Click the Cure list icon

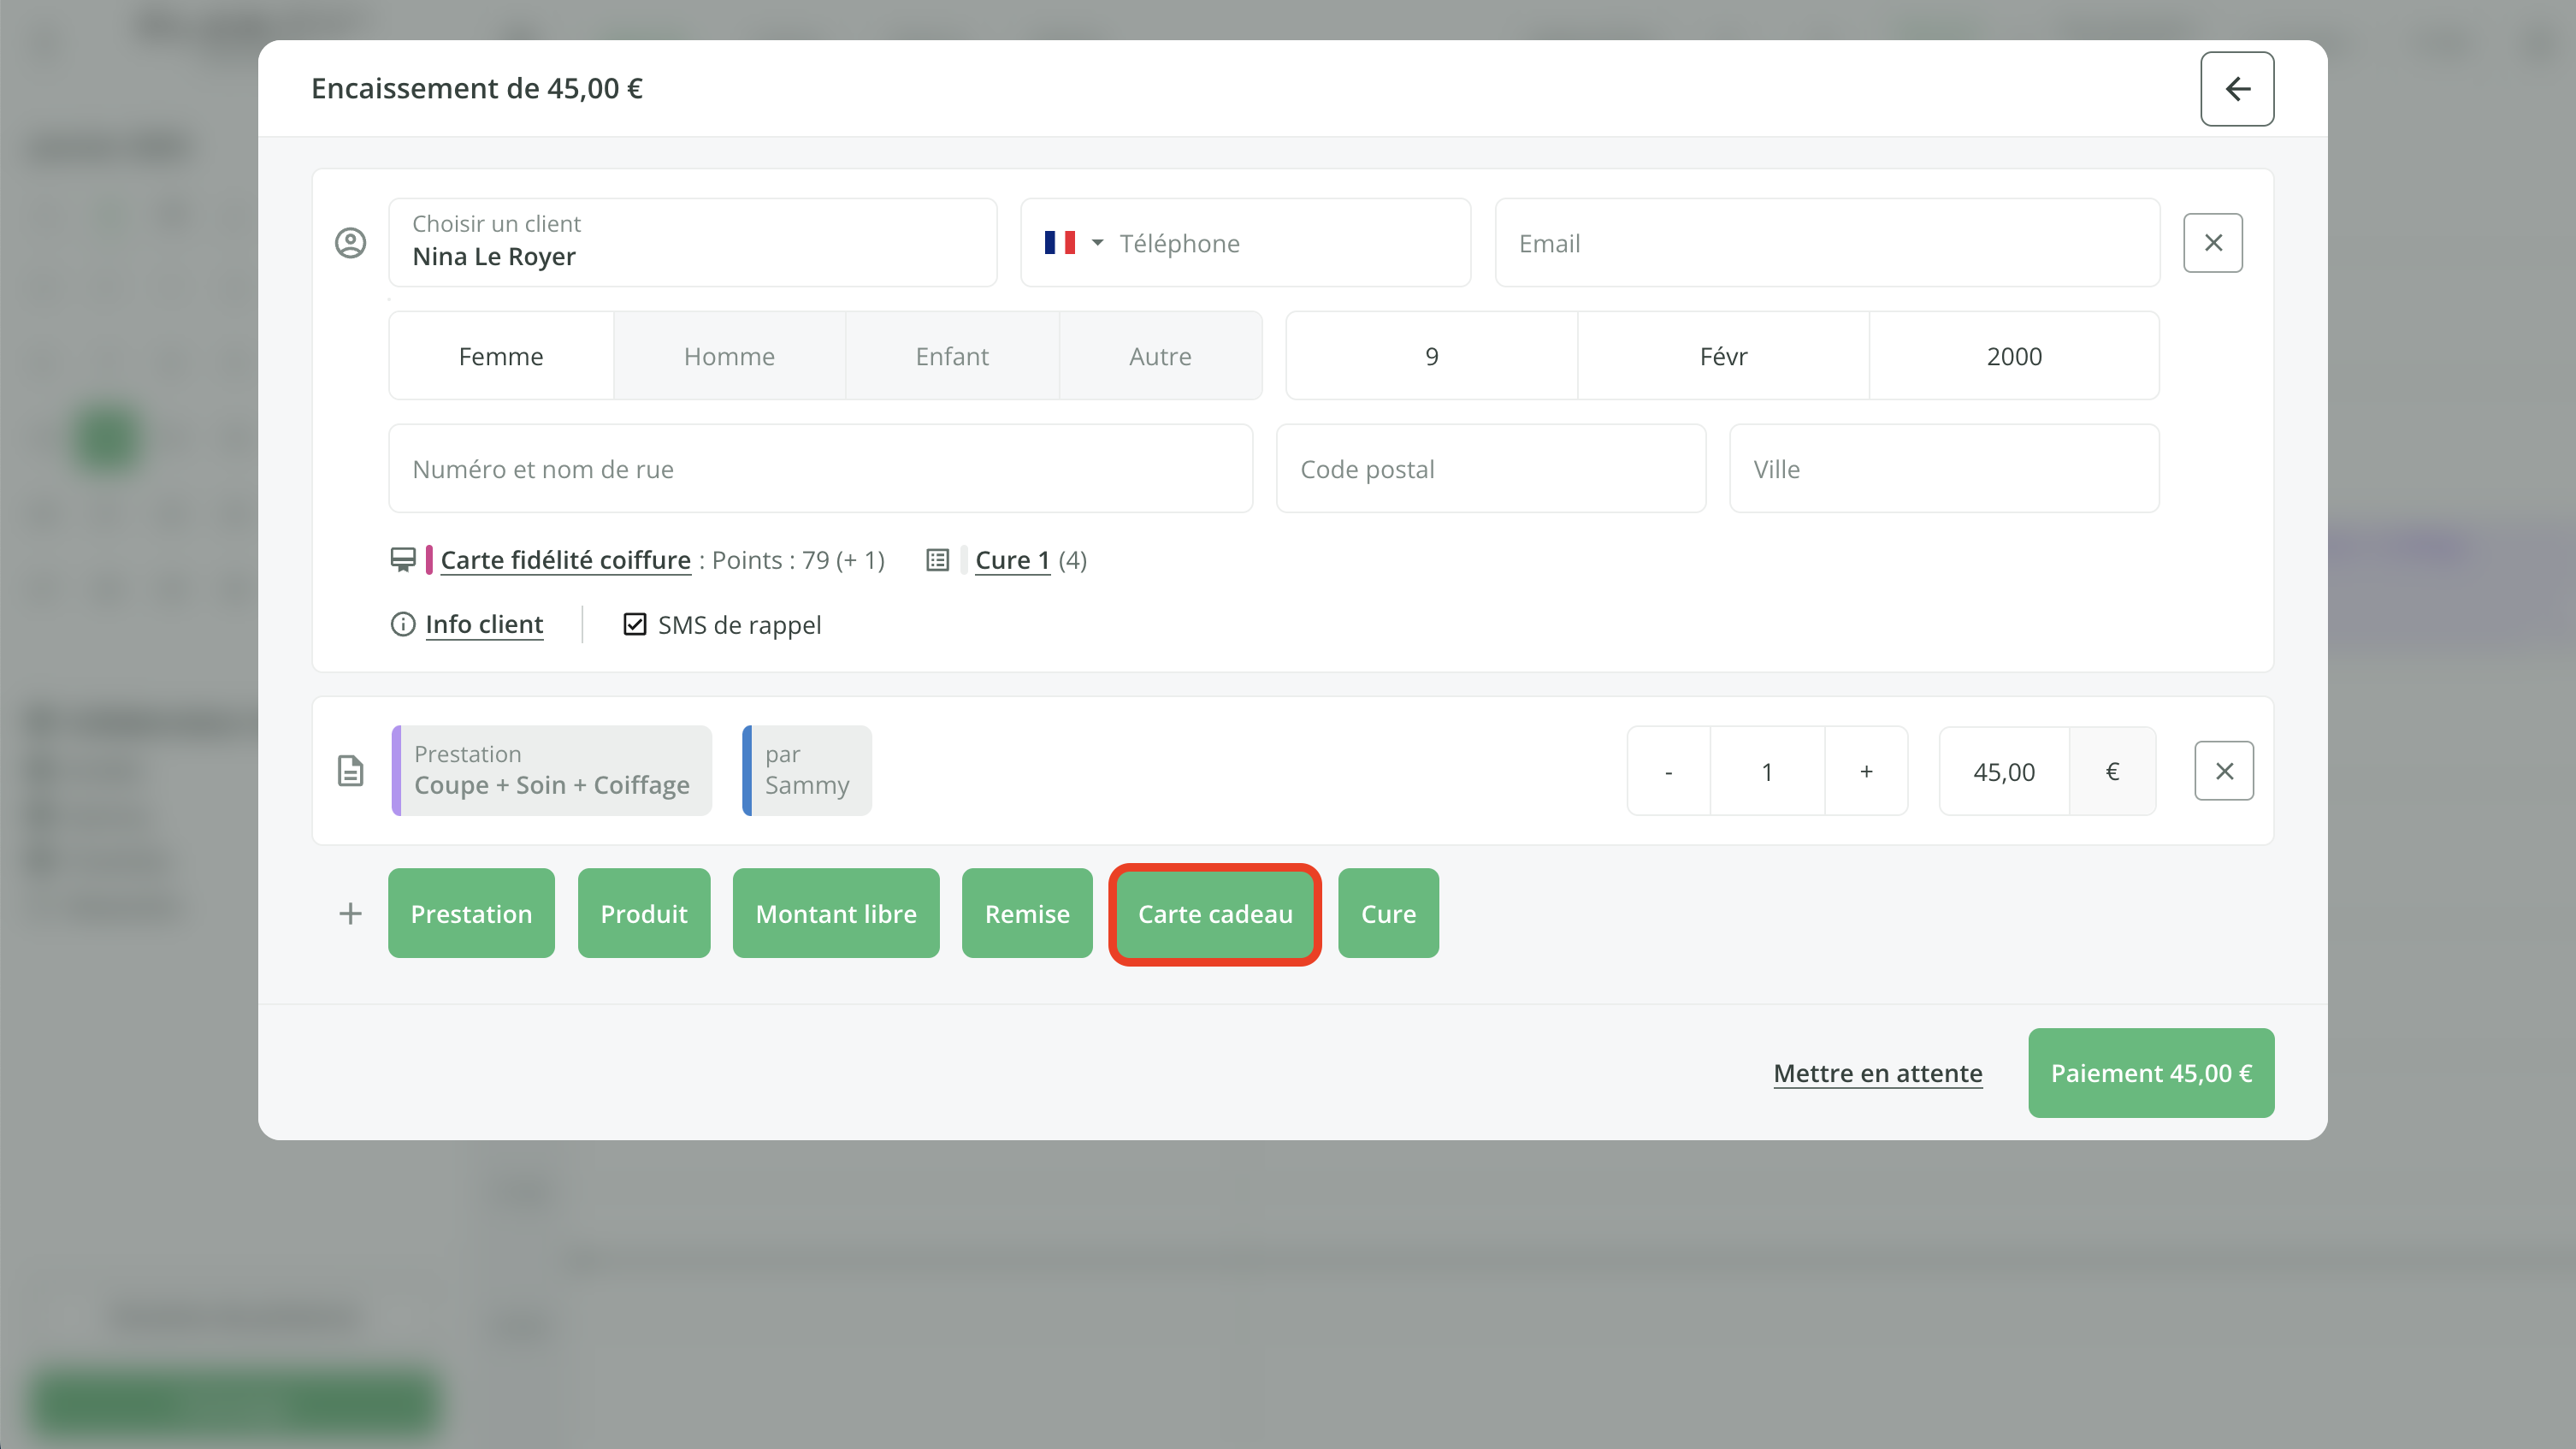937,560
